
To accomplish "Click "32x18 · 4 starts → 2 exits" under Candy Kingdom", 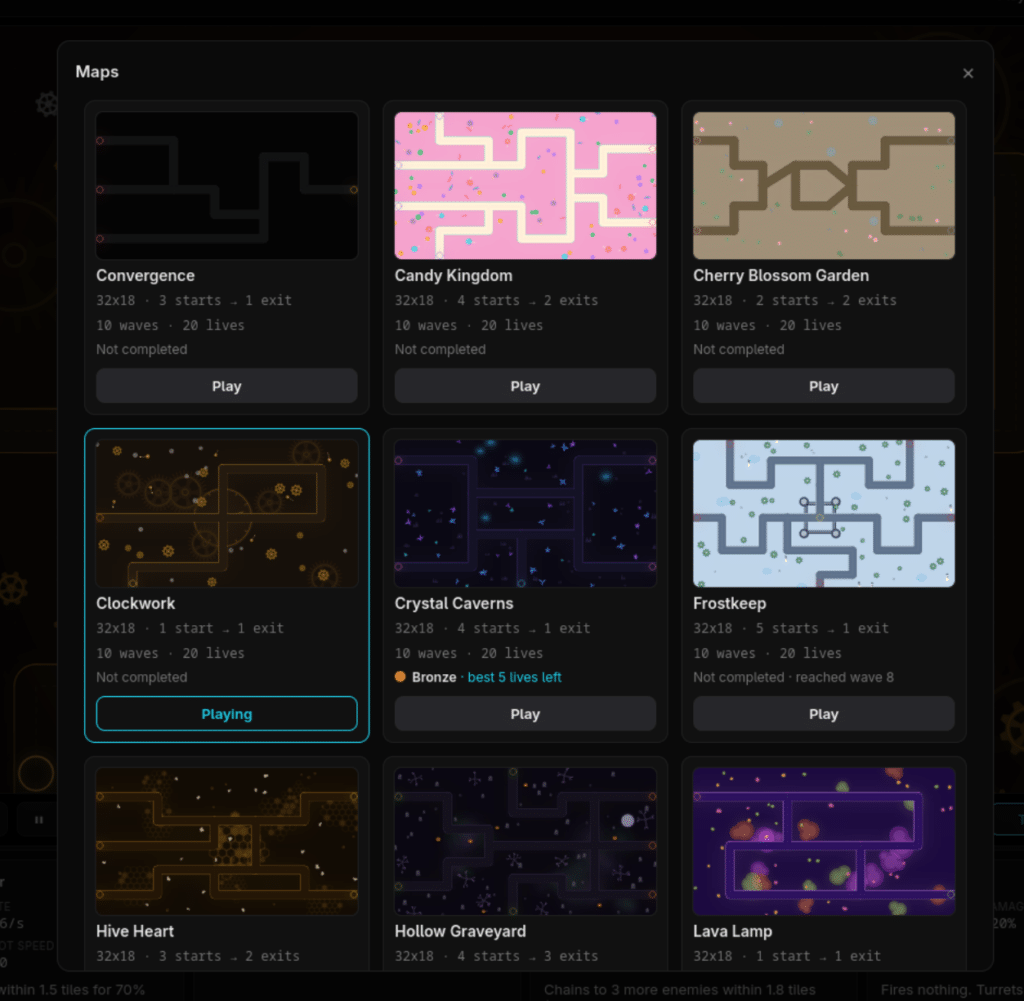I will click(496, 300).
